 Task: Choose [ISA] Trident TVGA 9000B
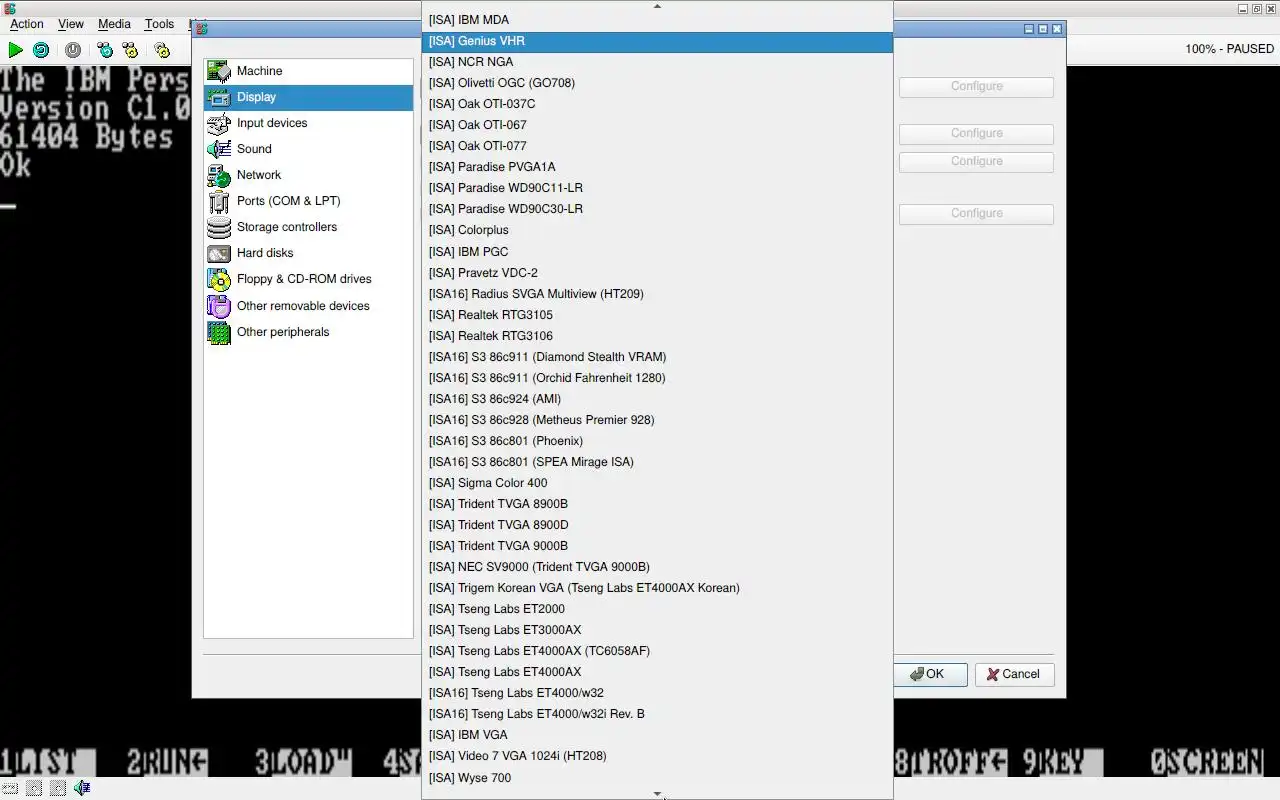(657, 546)
